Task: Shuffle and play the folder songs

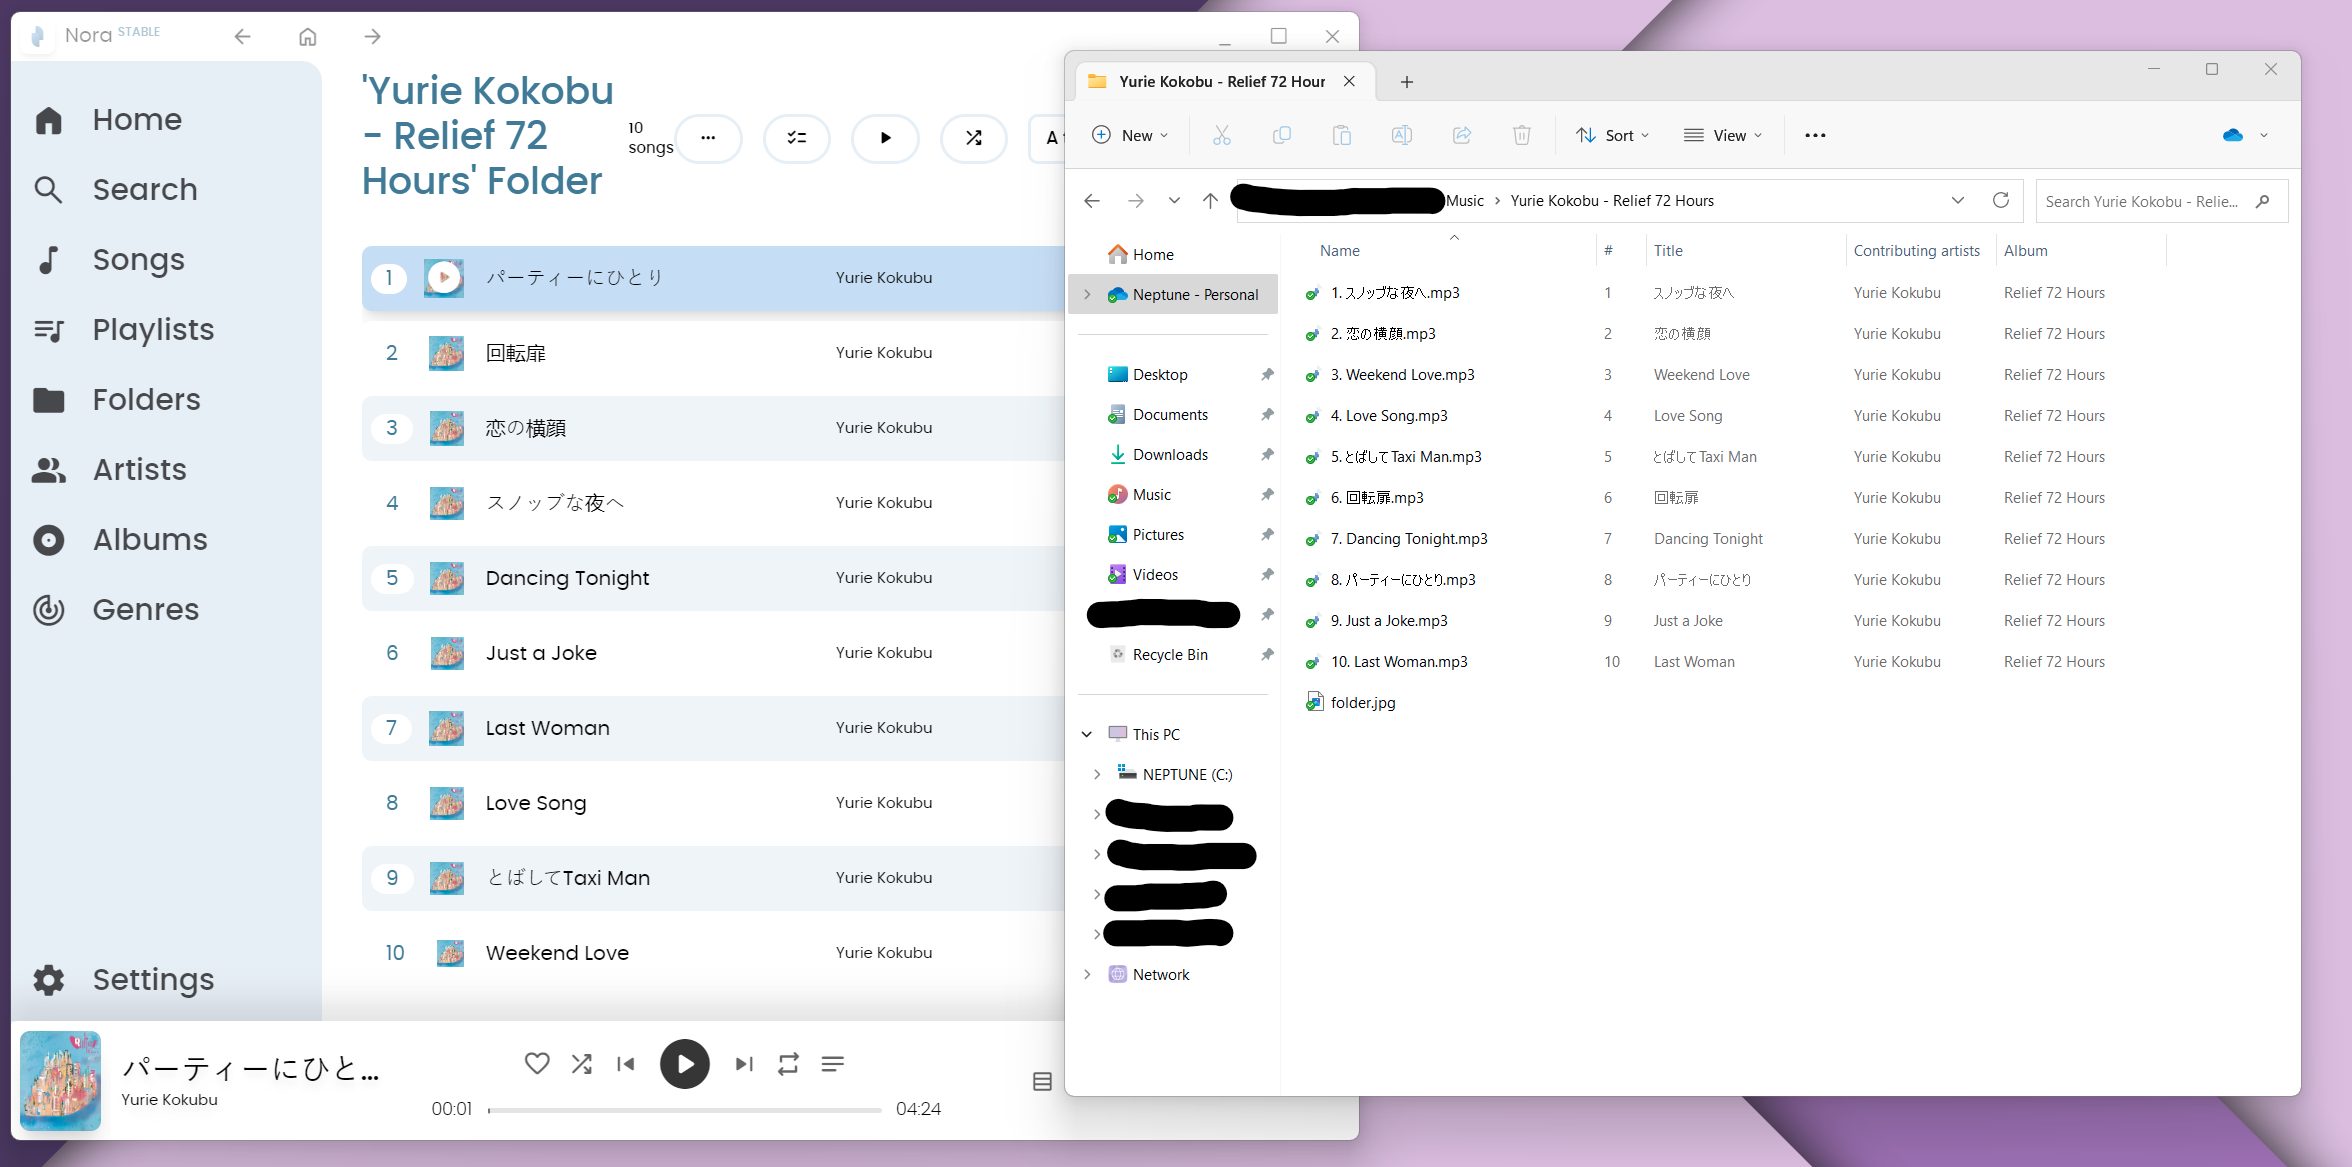Action: [973, 138]
